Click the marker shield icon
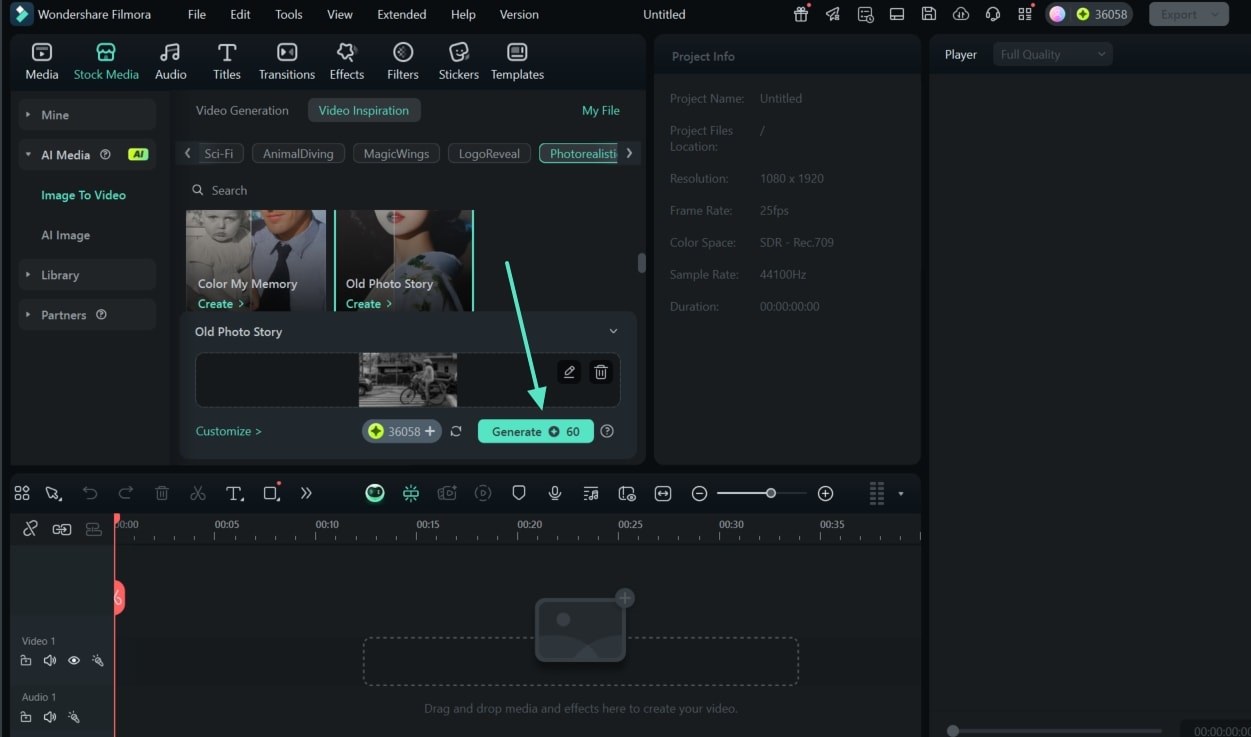Viewport: 1251px width, 737px height. click(x=519, y=493)
